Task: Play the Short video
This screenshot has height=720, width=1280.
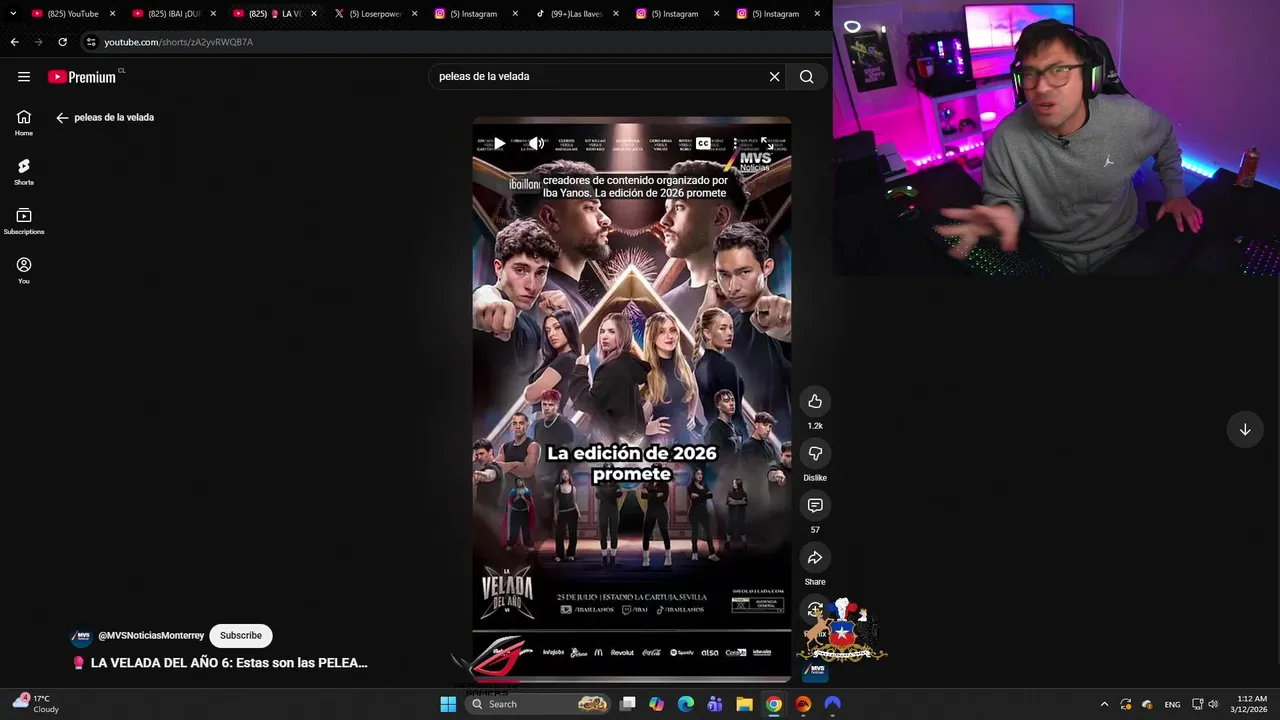Action: click(499, 143)
